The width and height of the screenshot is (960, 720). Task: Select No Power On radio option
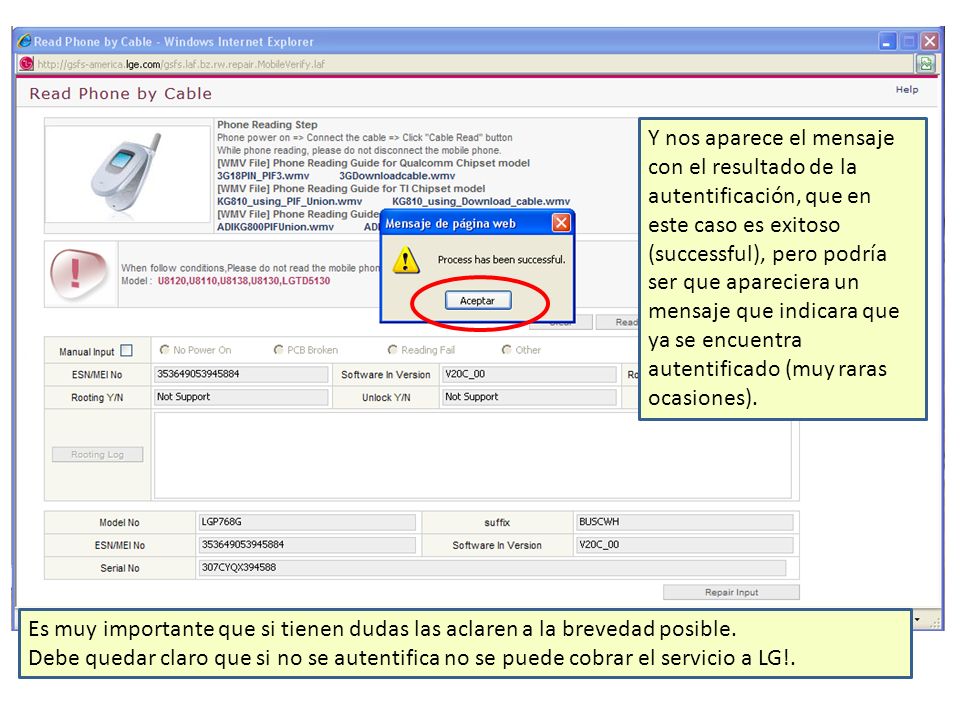(x=164, y=350)
